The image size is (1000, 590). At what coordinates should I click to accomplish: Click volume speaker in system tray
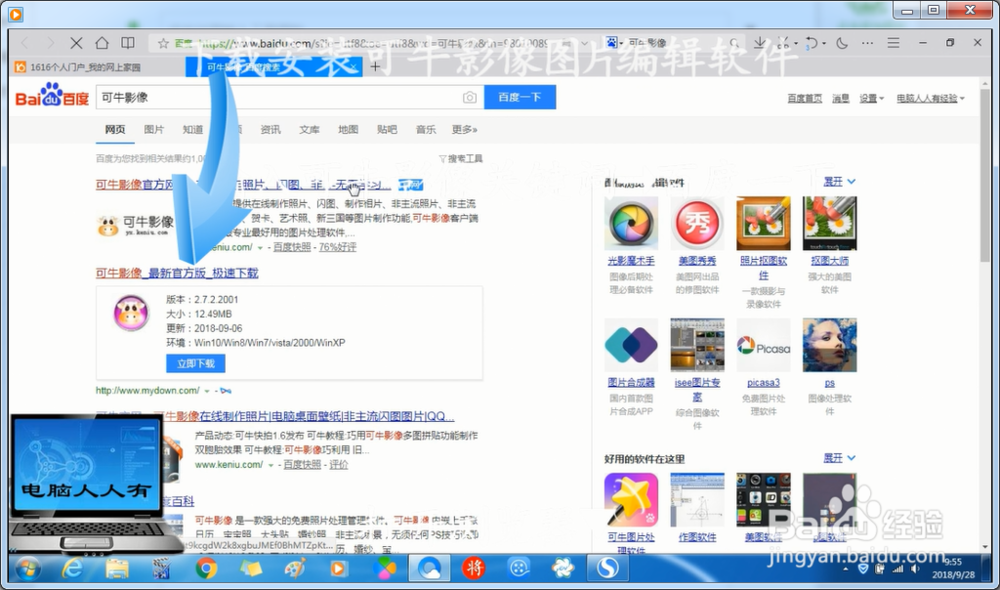click(915, 569)
